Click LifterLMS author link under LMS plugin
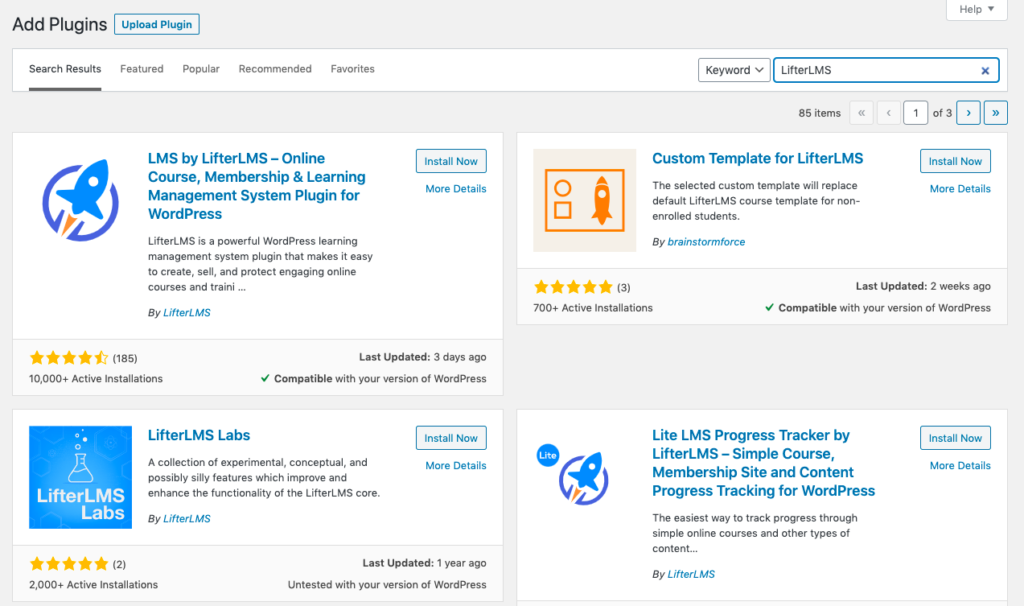The height and width of the screenshot is (606, 1024). (187, 313)
